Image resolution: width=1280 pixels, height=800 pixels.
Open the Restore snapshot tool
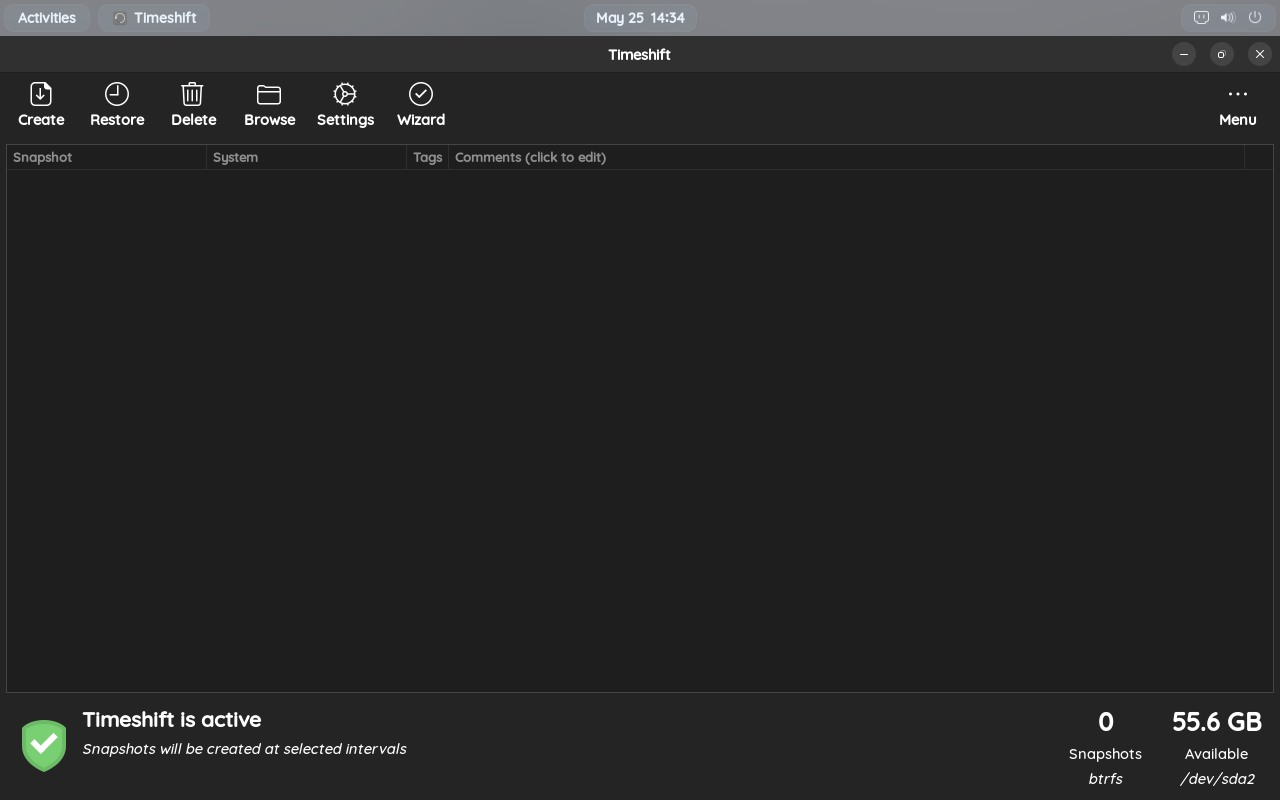(x=117, y=105)
